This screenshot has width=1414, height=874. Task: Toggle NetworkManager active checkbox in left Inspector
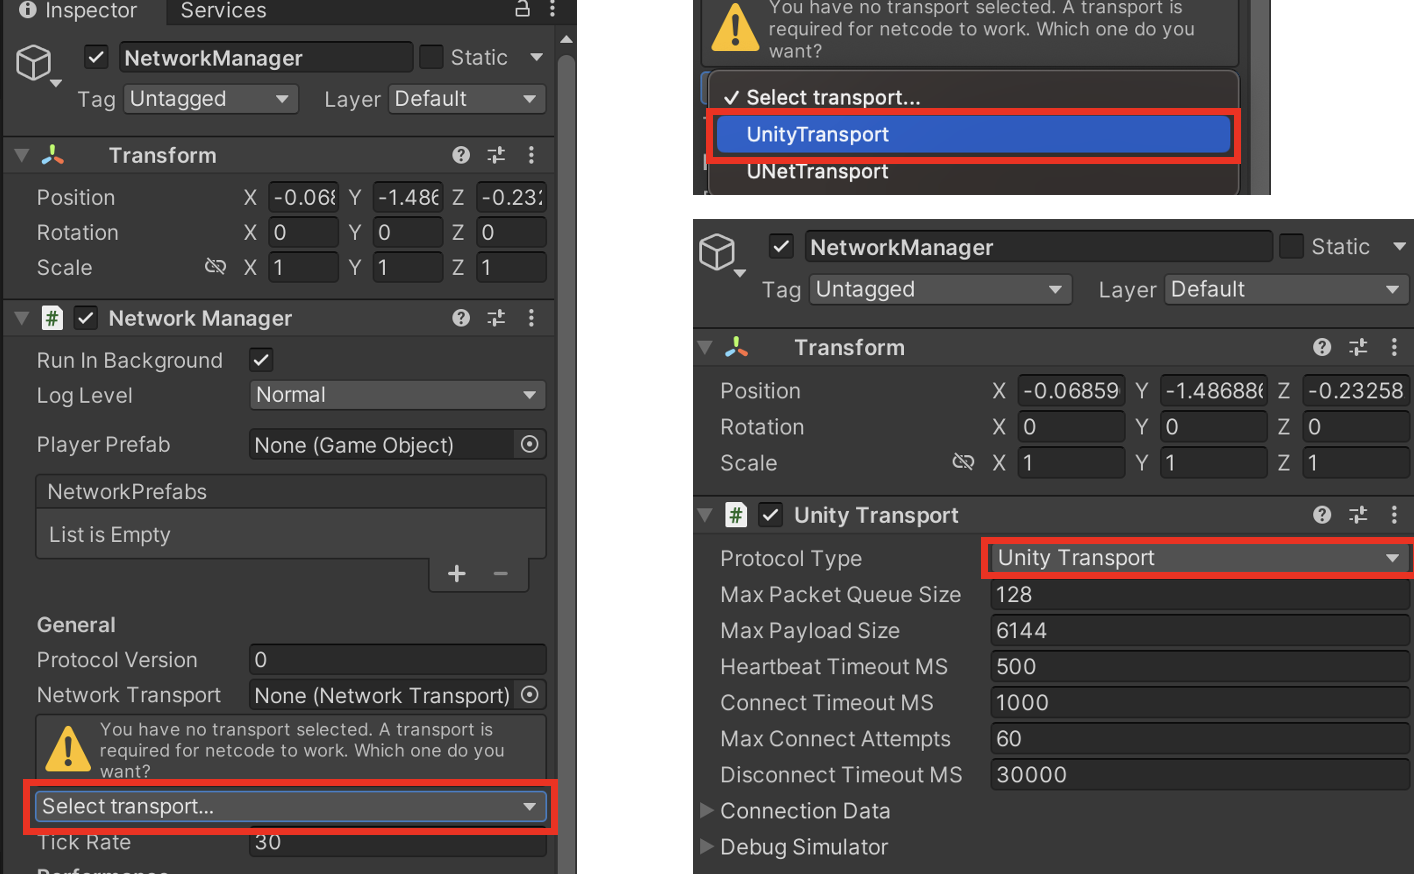click(x=96, y=57)
